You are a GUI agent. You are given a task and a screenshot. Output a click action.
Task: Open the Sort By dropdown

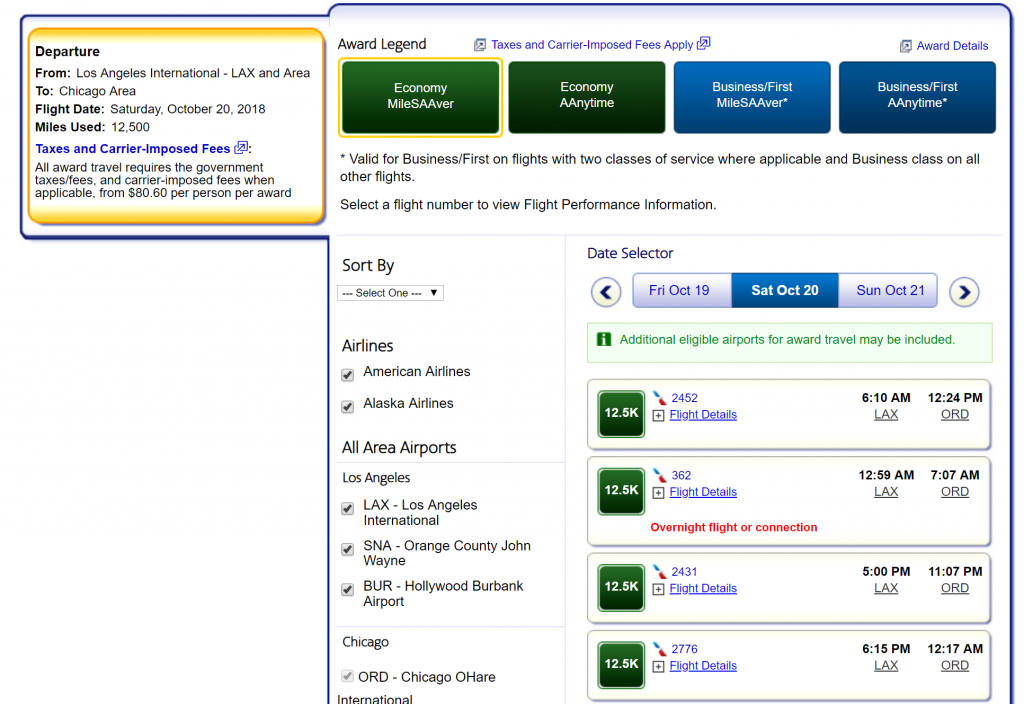click(390, 293)
